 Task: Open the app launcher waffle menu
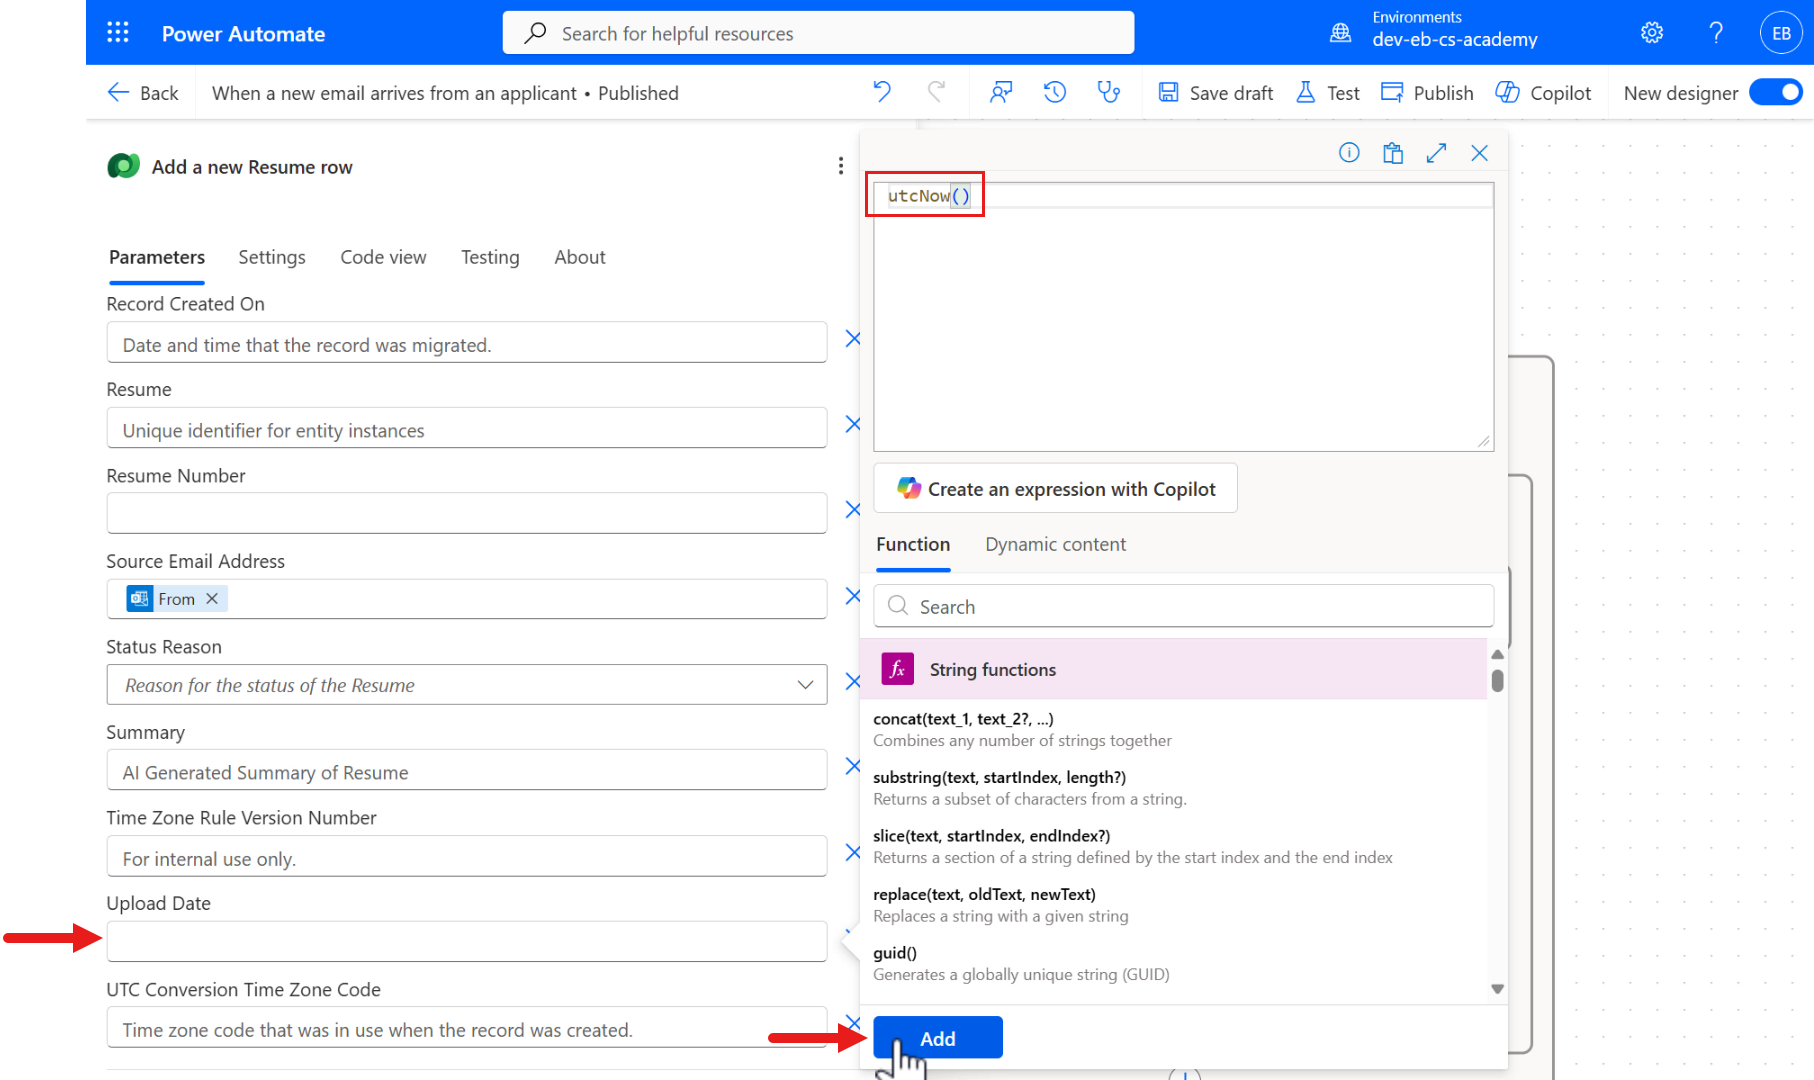tap(117, 32)
